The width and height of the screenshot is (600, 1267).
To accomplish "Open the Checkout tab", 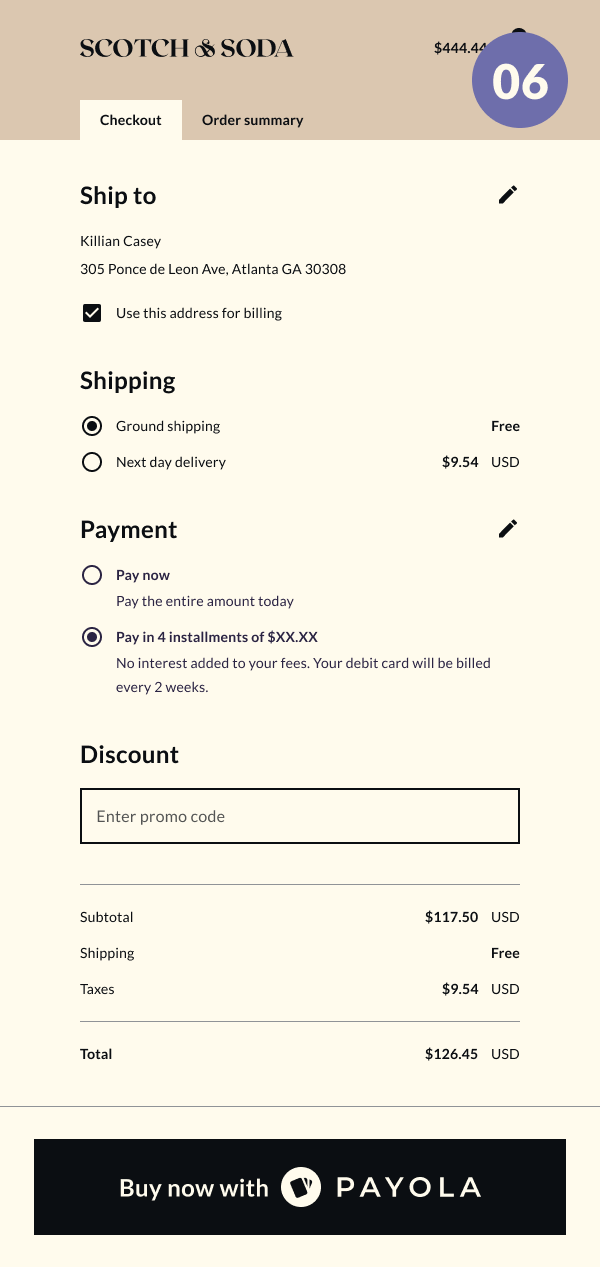I will (131, 120).
